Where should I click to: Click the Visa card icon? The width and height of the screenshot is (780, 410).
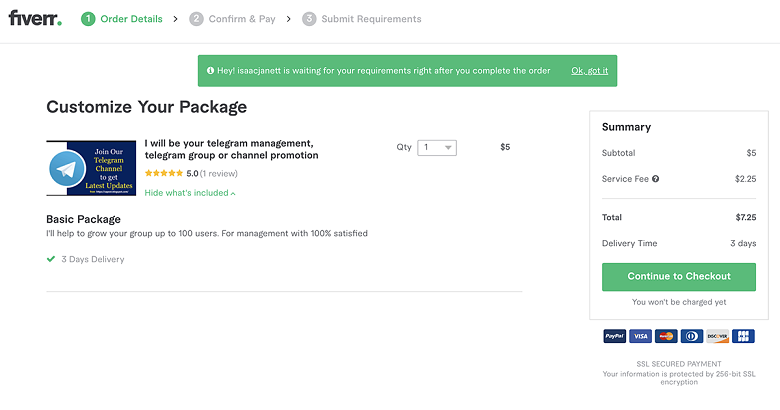(640, 336)
